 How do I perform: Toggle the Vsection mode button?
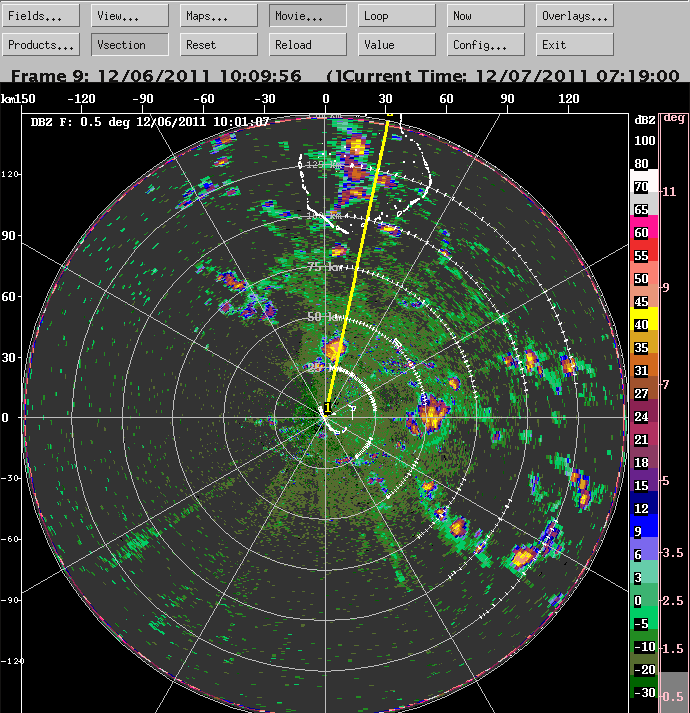tap(130, 45)
